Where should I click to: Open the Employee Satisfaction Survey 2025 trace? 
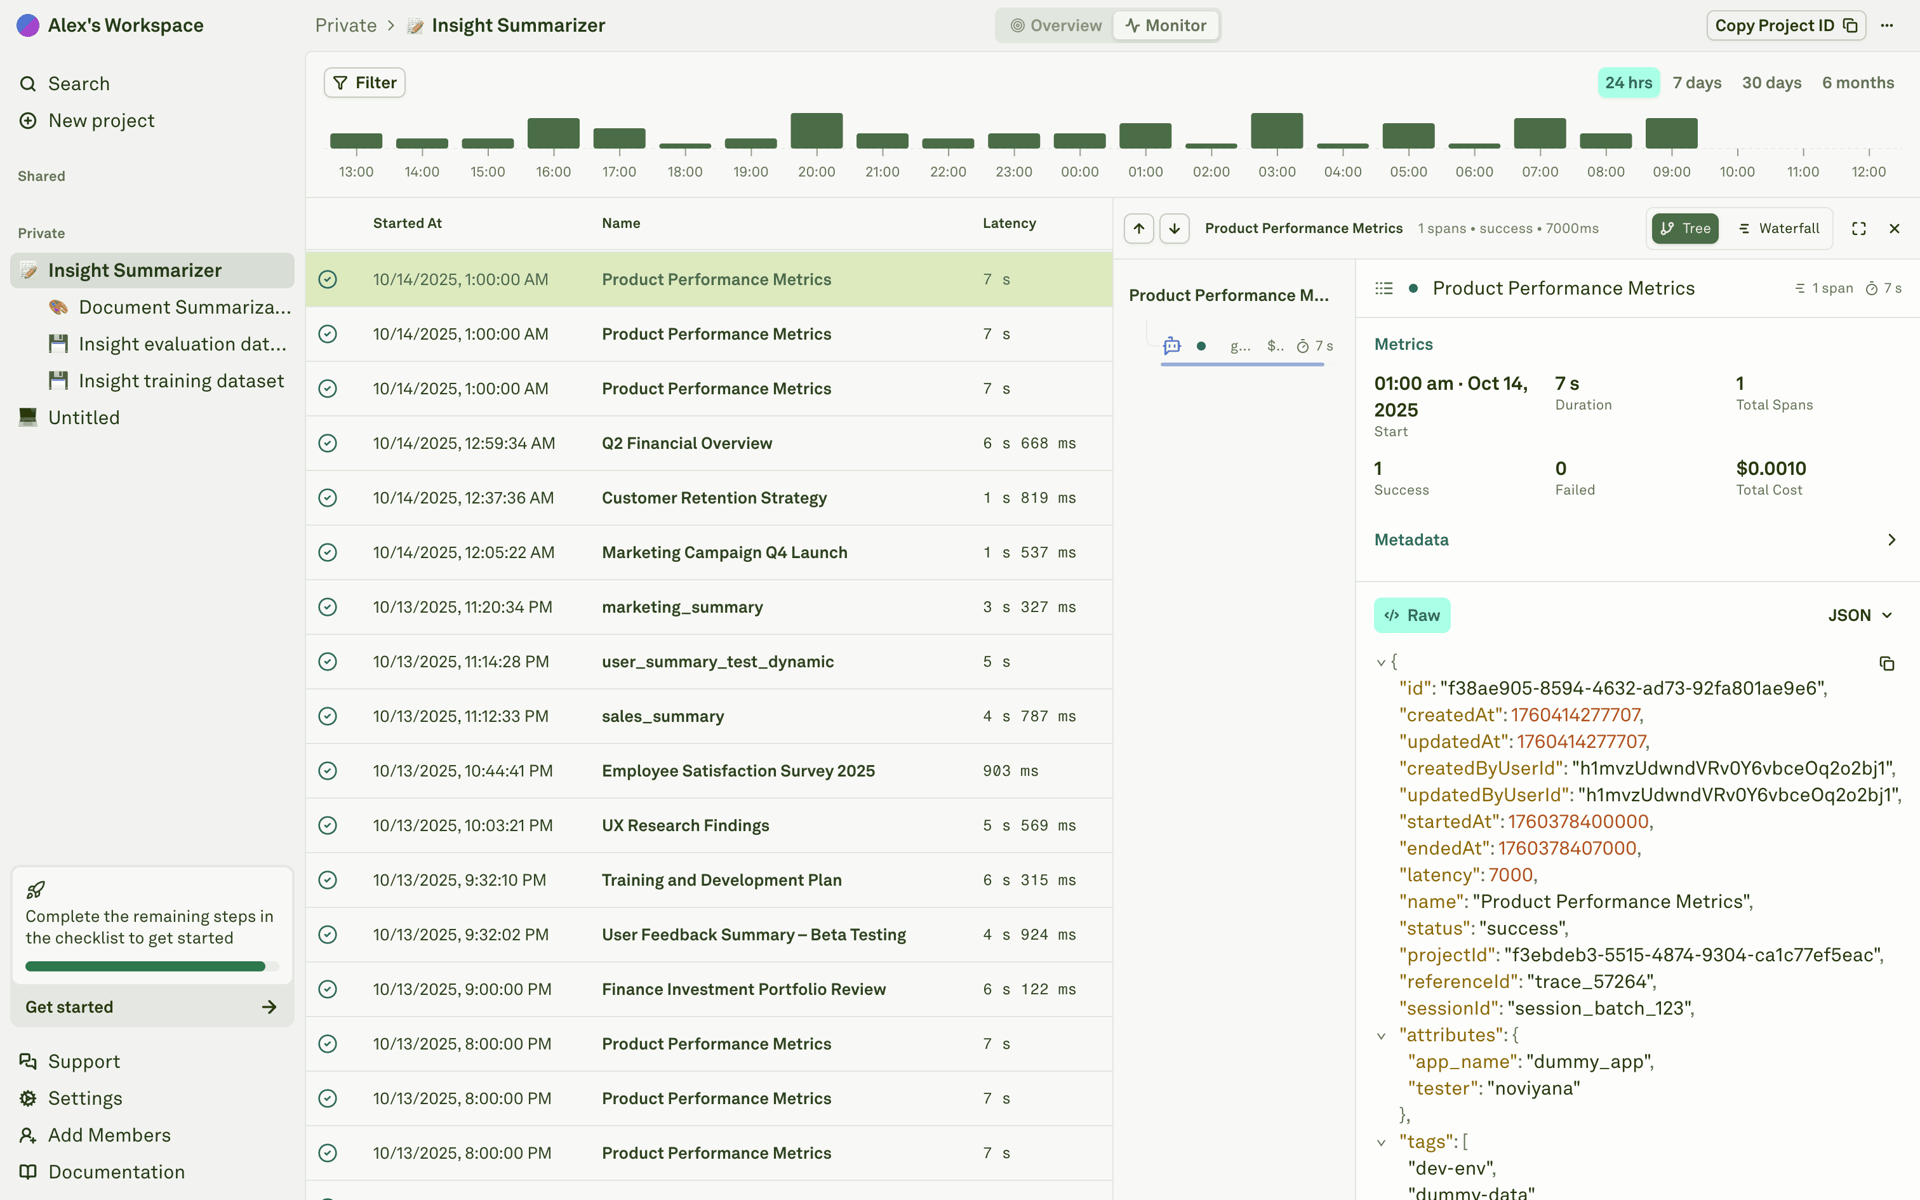pyautogui.click(x=709, y=772)
